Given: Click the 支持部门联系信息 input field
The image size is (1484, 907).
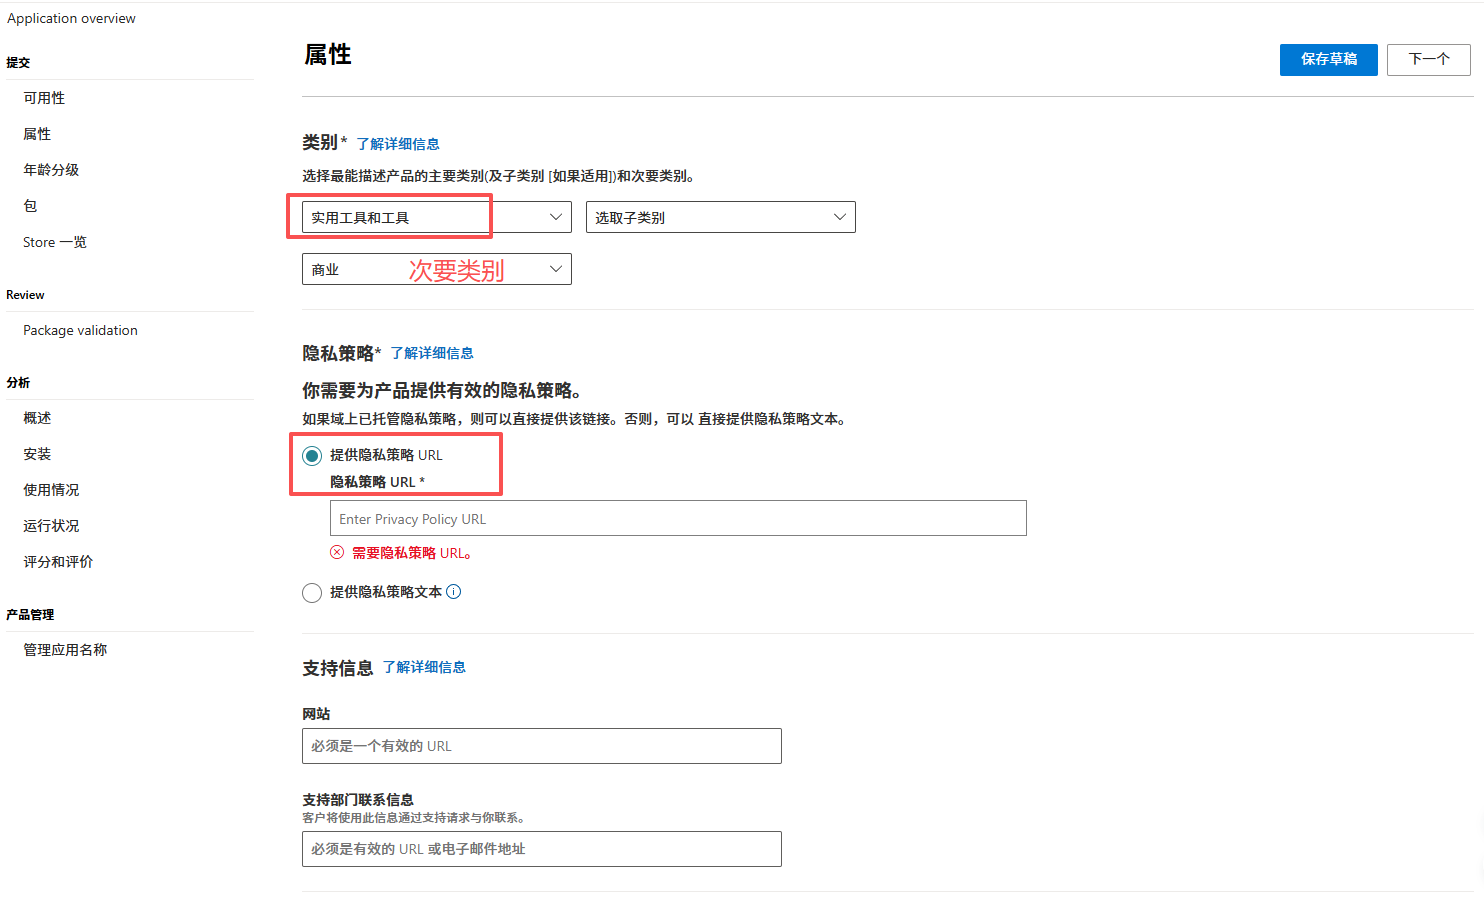Looking at the screenshot, I should click(x=541, y=849).
